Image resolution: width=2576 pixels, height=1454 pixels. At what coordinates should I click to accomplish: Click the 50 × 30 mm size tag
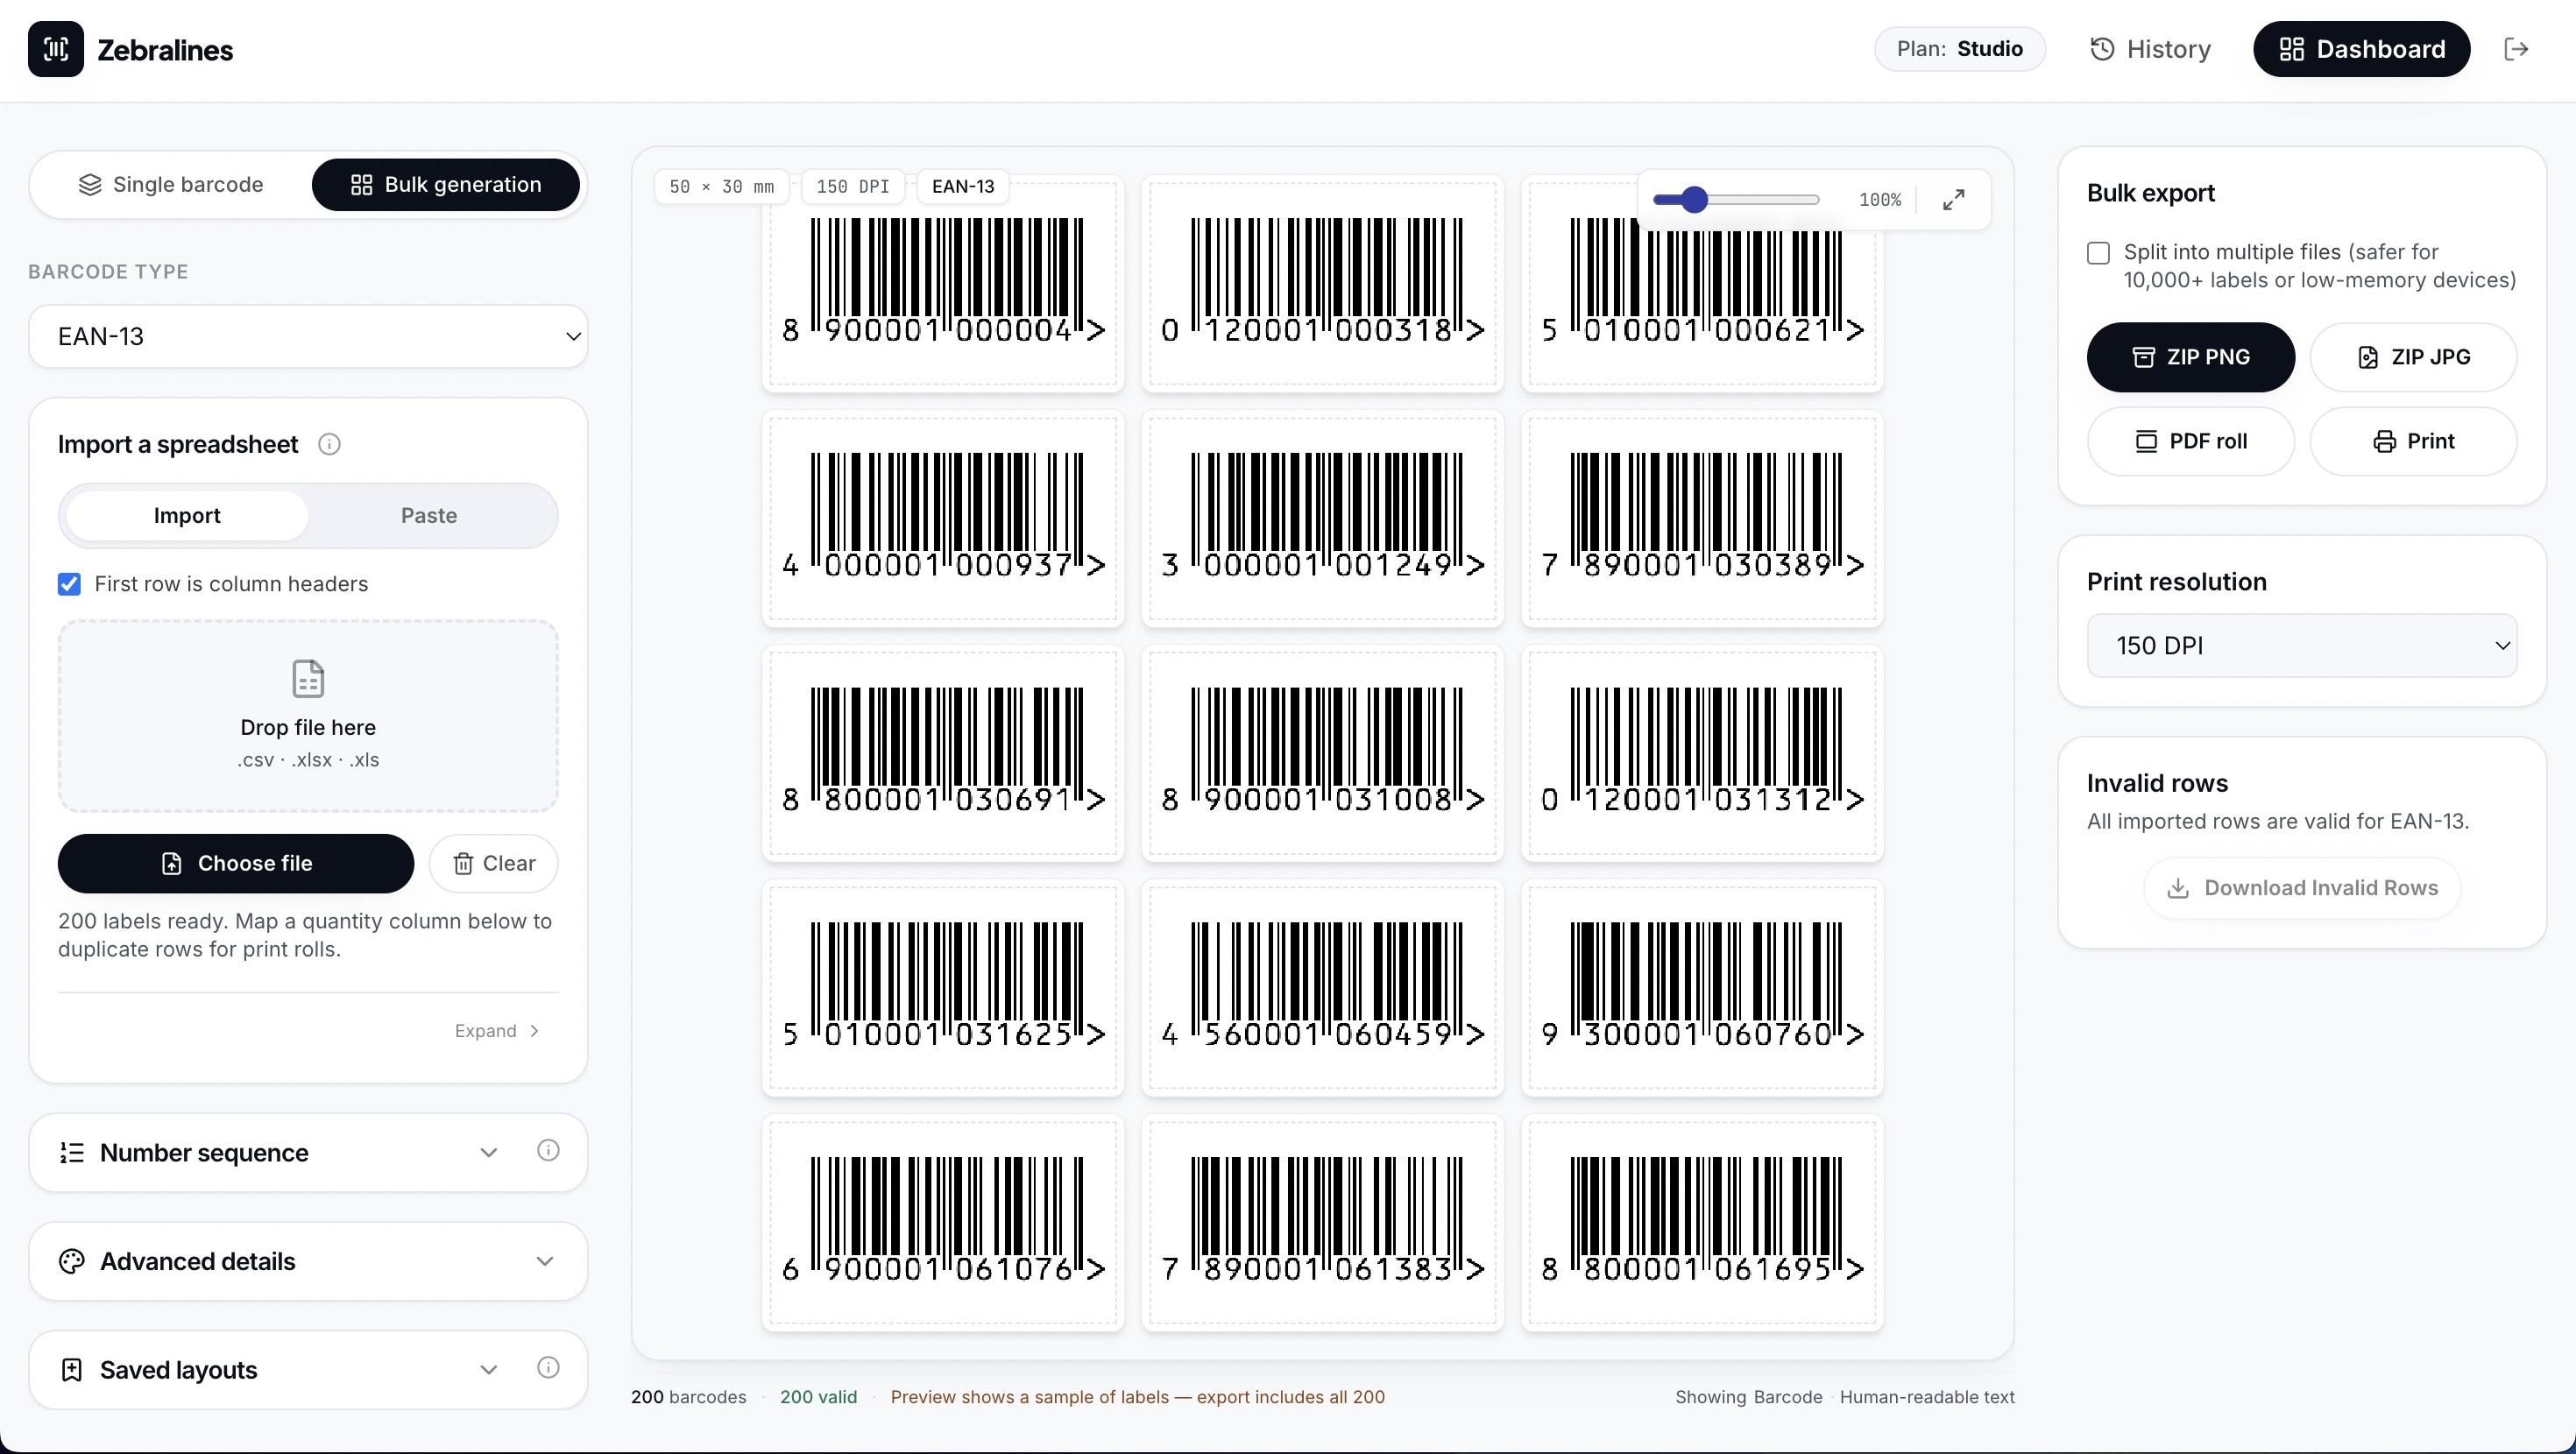point(721,187)
